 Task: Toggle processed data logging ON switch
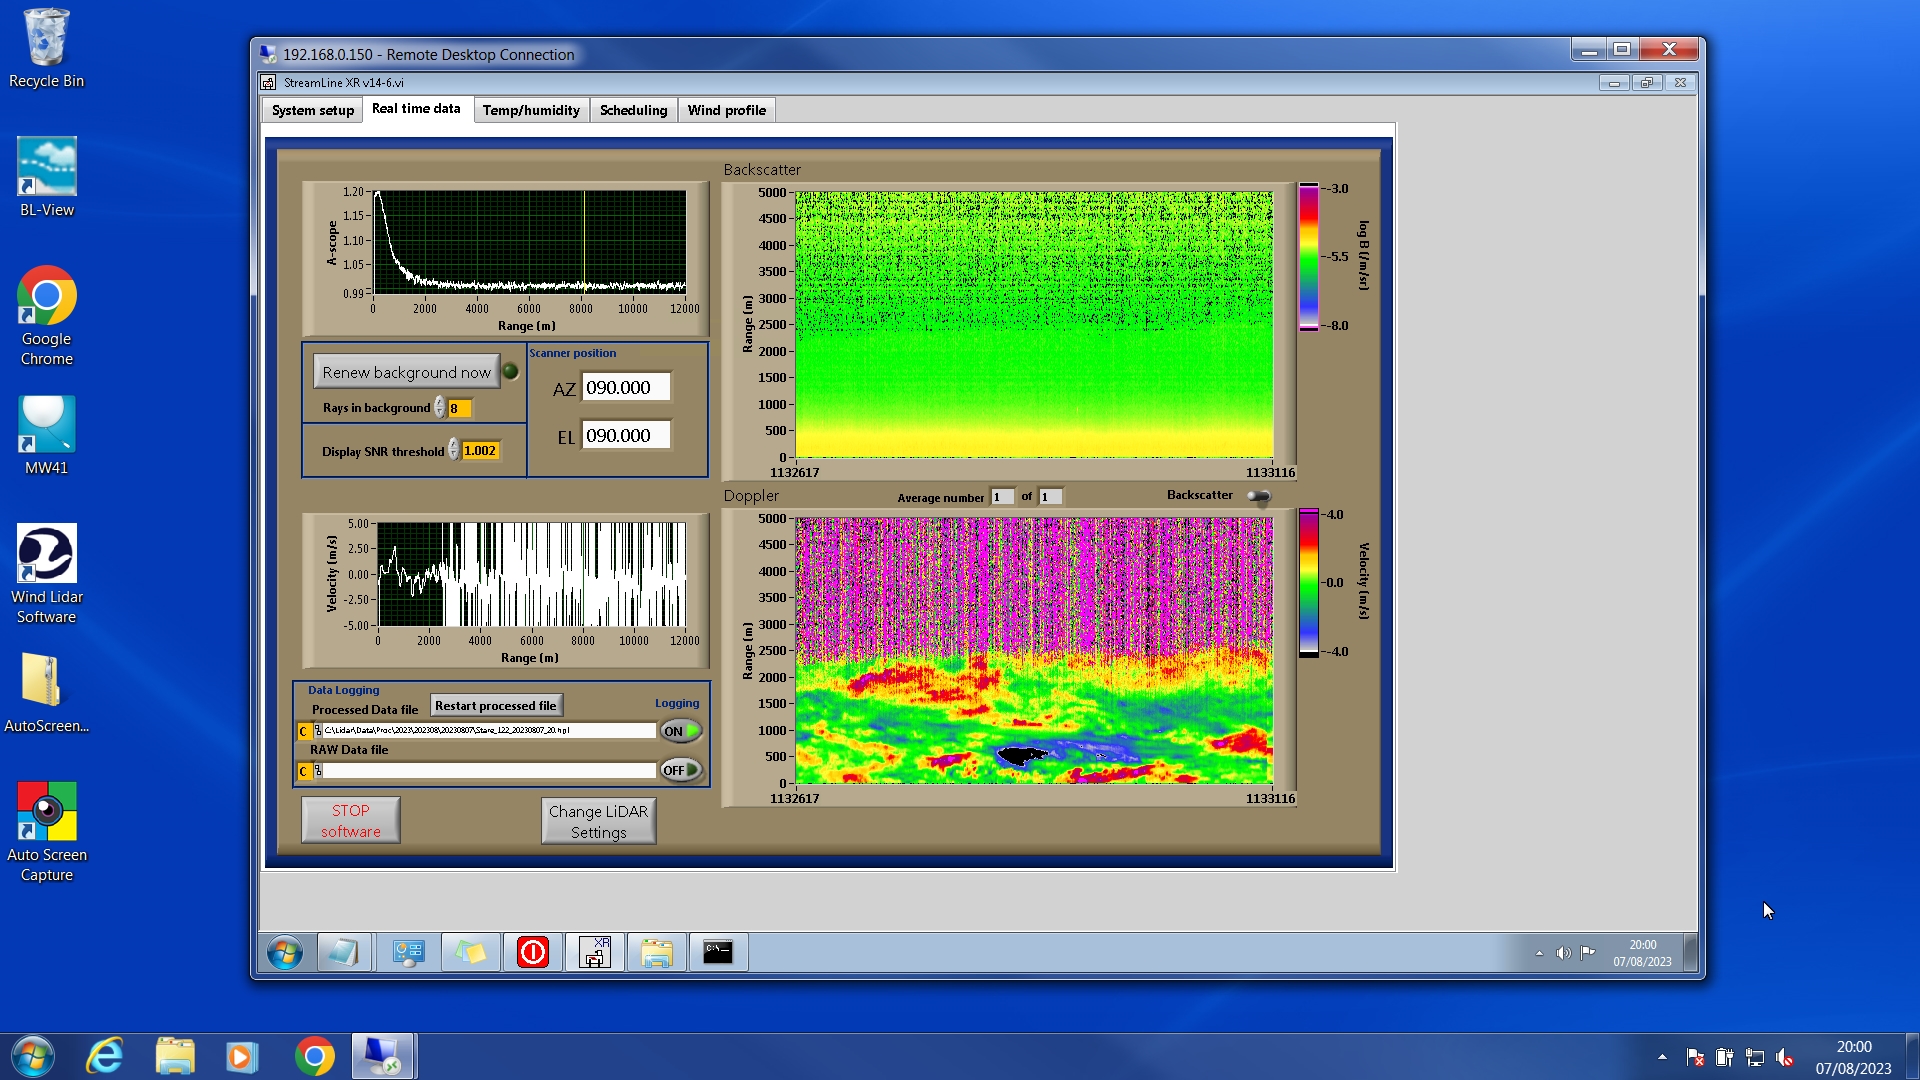pos(680,731)
